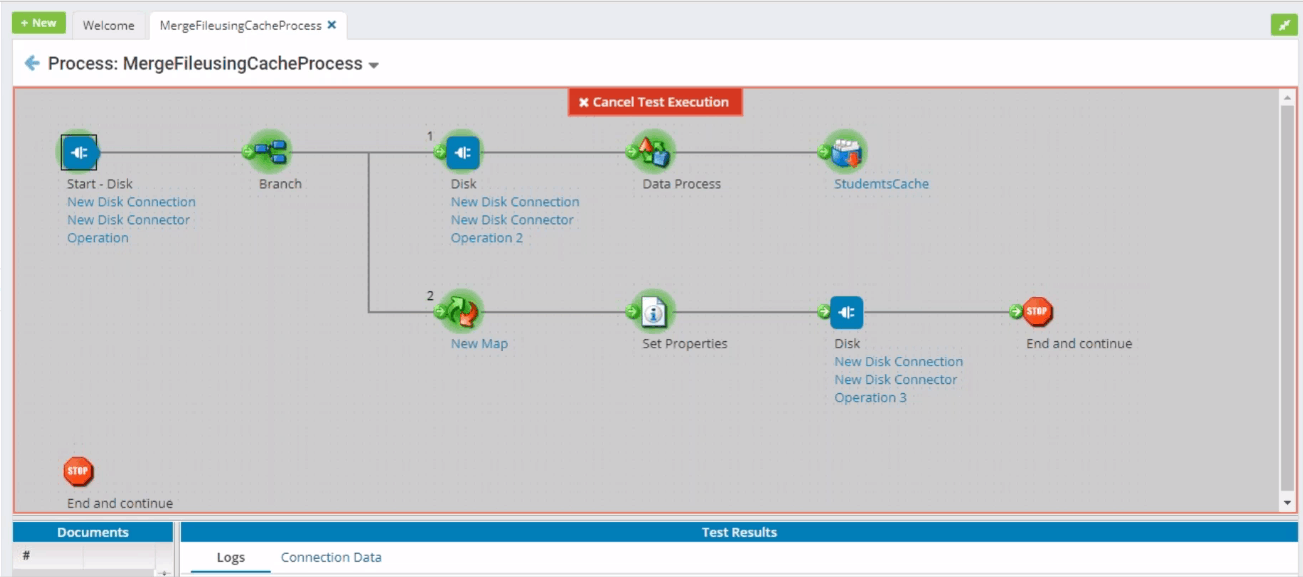Screen dimensions: 1303x577
Task: Open New Disk Connector Operation 3 link
Action: pyautogui.click(x=896, y=389)
